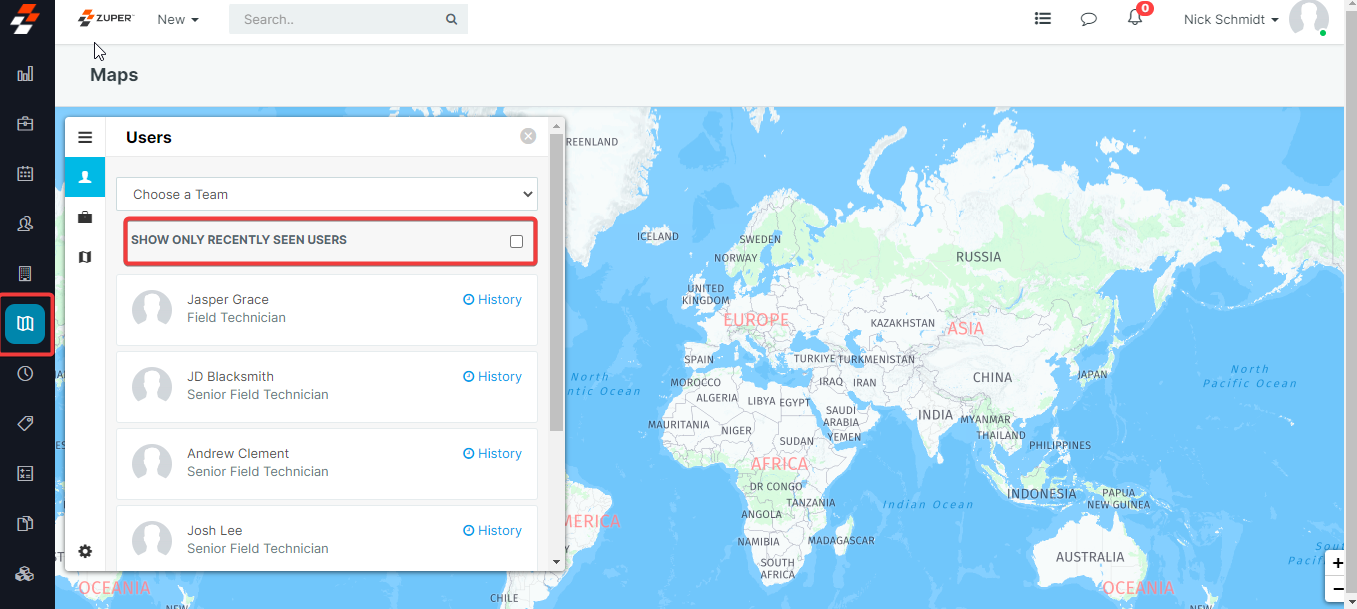Open the jobs briefcase icon in left sidebar
The image size is (1357, 609).
click(26, 124)
